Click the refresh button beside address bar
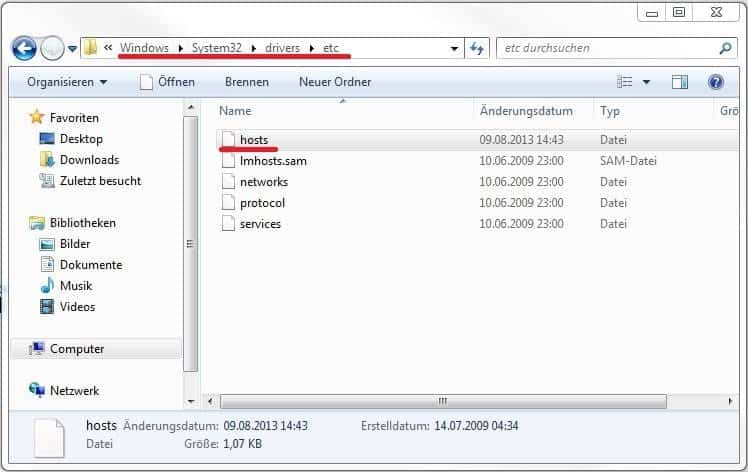Screen dimensions: 748x472 point(477,48)
